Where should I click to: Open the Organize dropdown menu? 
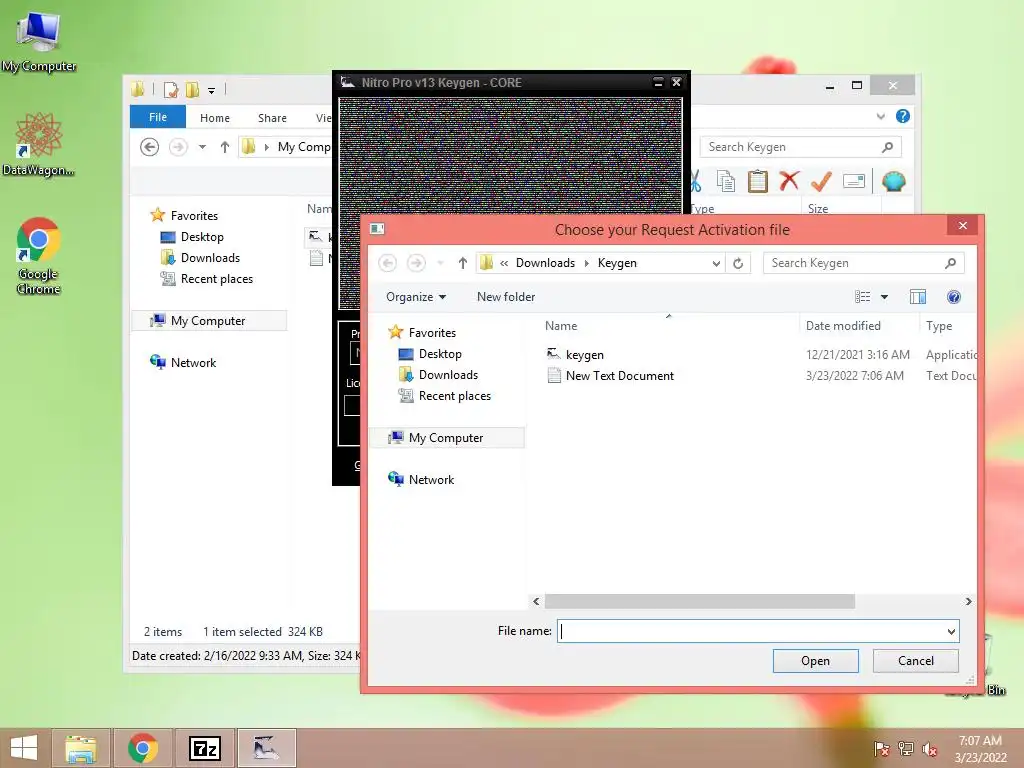point(416,297)
